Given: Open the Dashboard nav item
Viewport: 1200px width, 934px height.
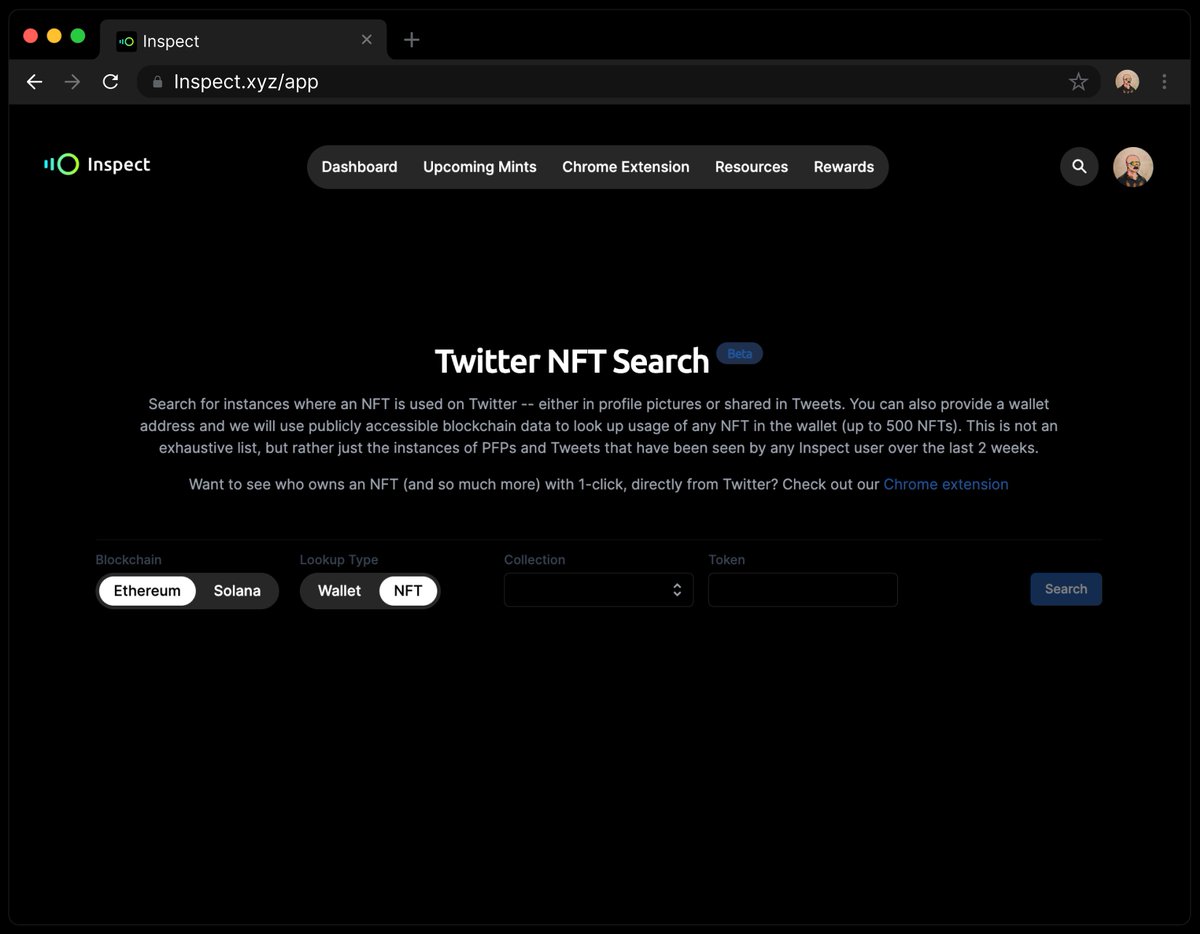Looking at the screenshot, I should (359, 167).
